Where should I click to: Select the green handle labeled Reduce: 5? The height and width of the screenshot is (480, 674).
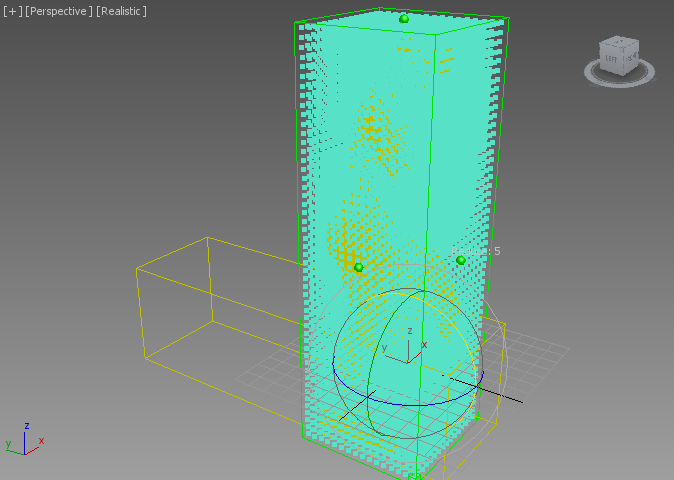461,260
